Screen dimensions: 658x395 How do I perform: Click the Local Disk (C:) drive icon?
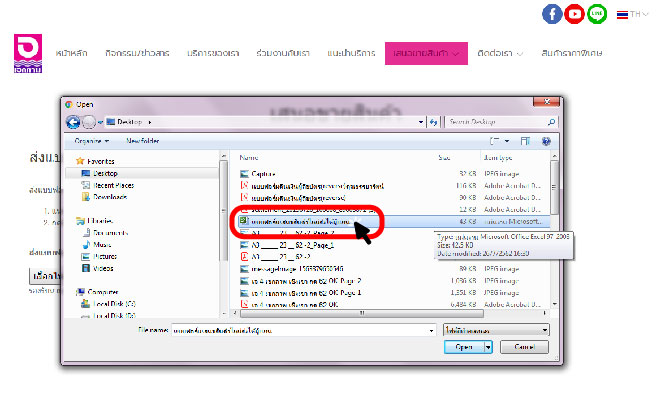85,303
